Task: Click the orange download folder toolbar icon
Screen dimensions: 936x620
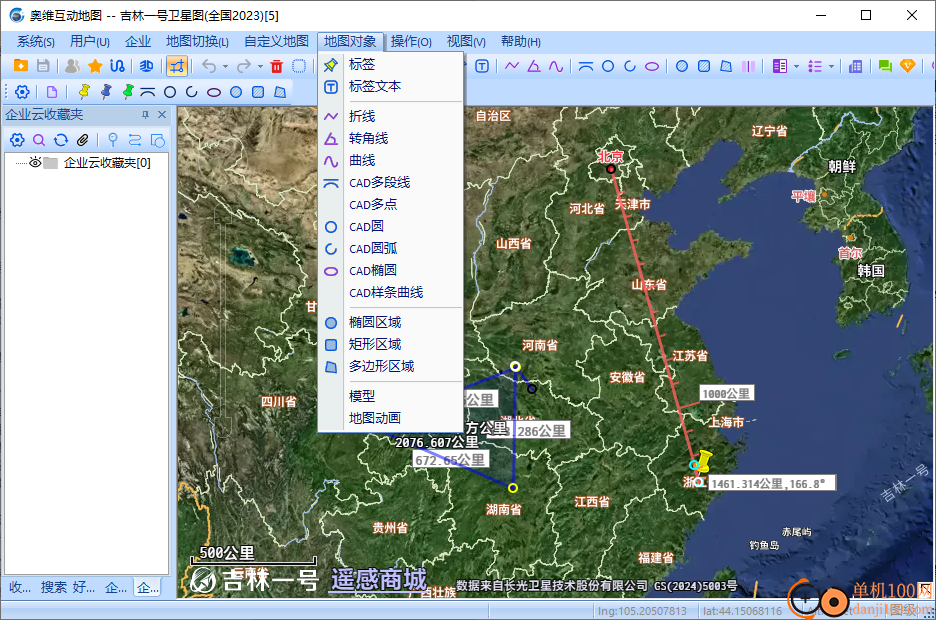Action: [21, 66]
